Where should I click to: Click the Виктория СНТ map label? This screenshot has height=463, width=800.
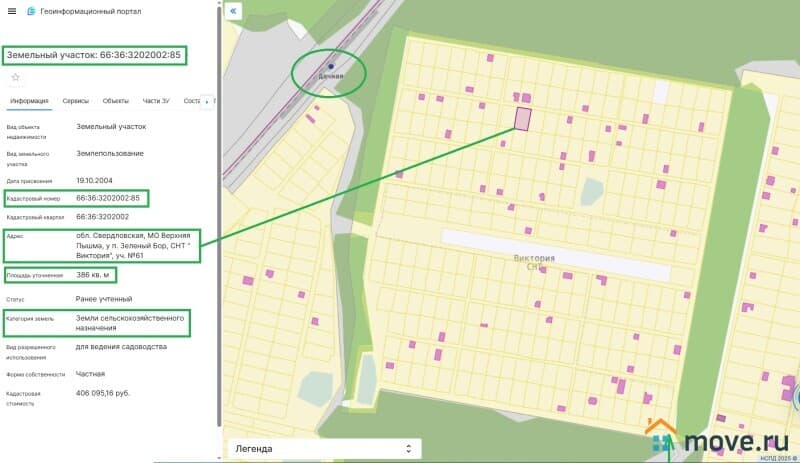(x=533, y=261)
